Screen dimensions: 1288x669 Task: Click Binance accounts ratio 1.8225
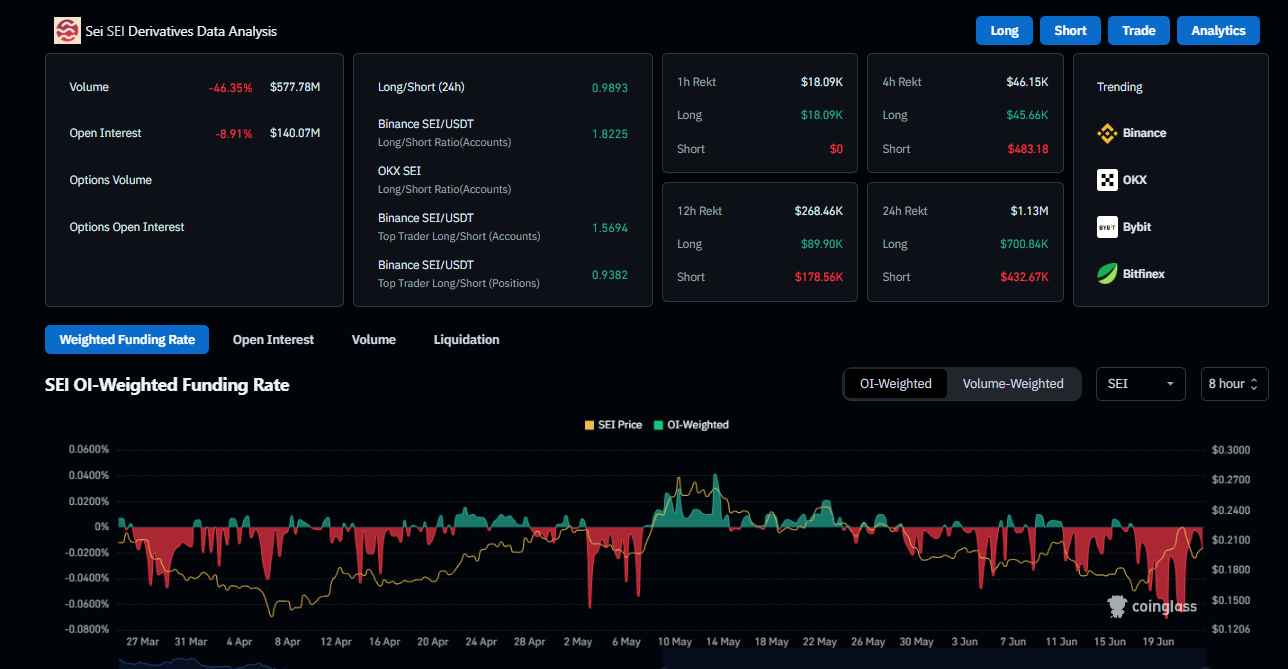[610, 134]
